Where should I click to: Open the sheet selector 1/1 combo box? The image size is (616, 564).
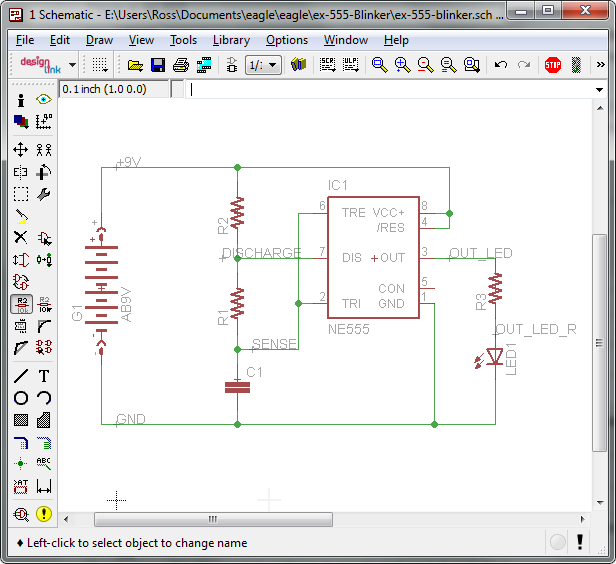(263, 65)
